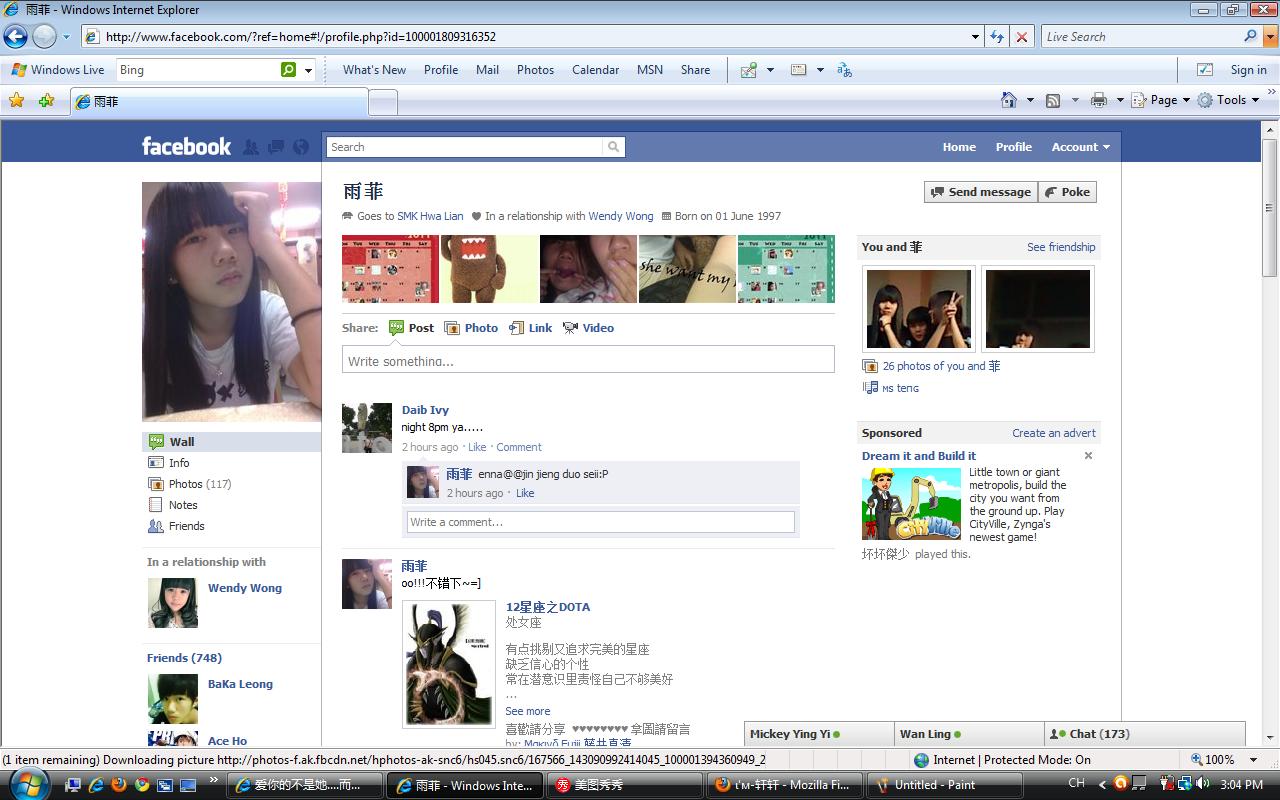Refresh the page using the address bar icon
The image size is (1280, 800).
tap(997, 37)
